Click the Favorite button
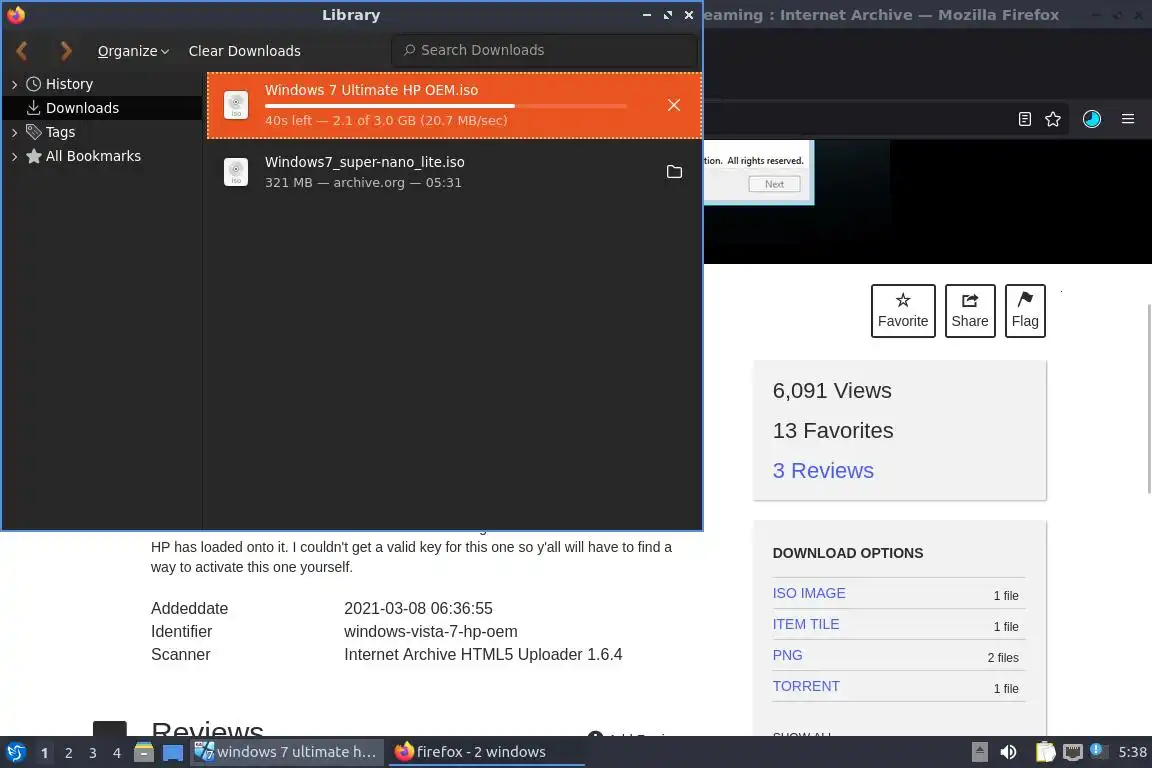The height and width of the screenshot is (768, 1152). coord(903,311)
